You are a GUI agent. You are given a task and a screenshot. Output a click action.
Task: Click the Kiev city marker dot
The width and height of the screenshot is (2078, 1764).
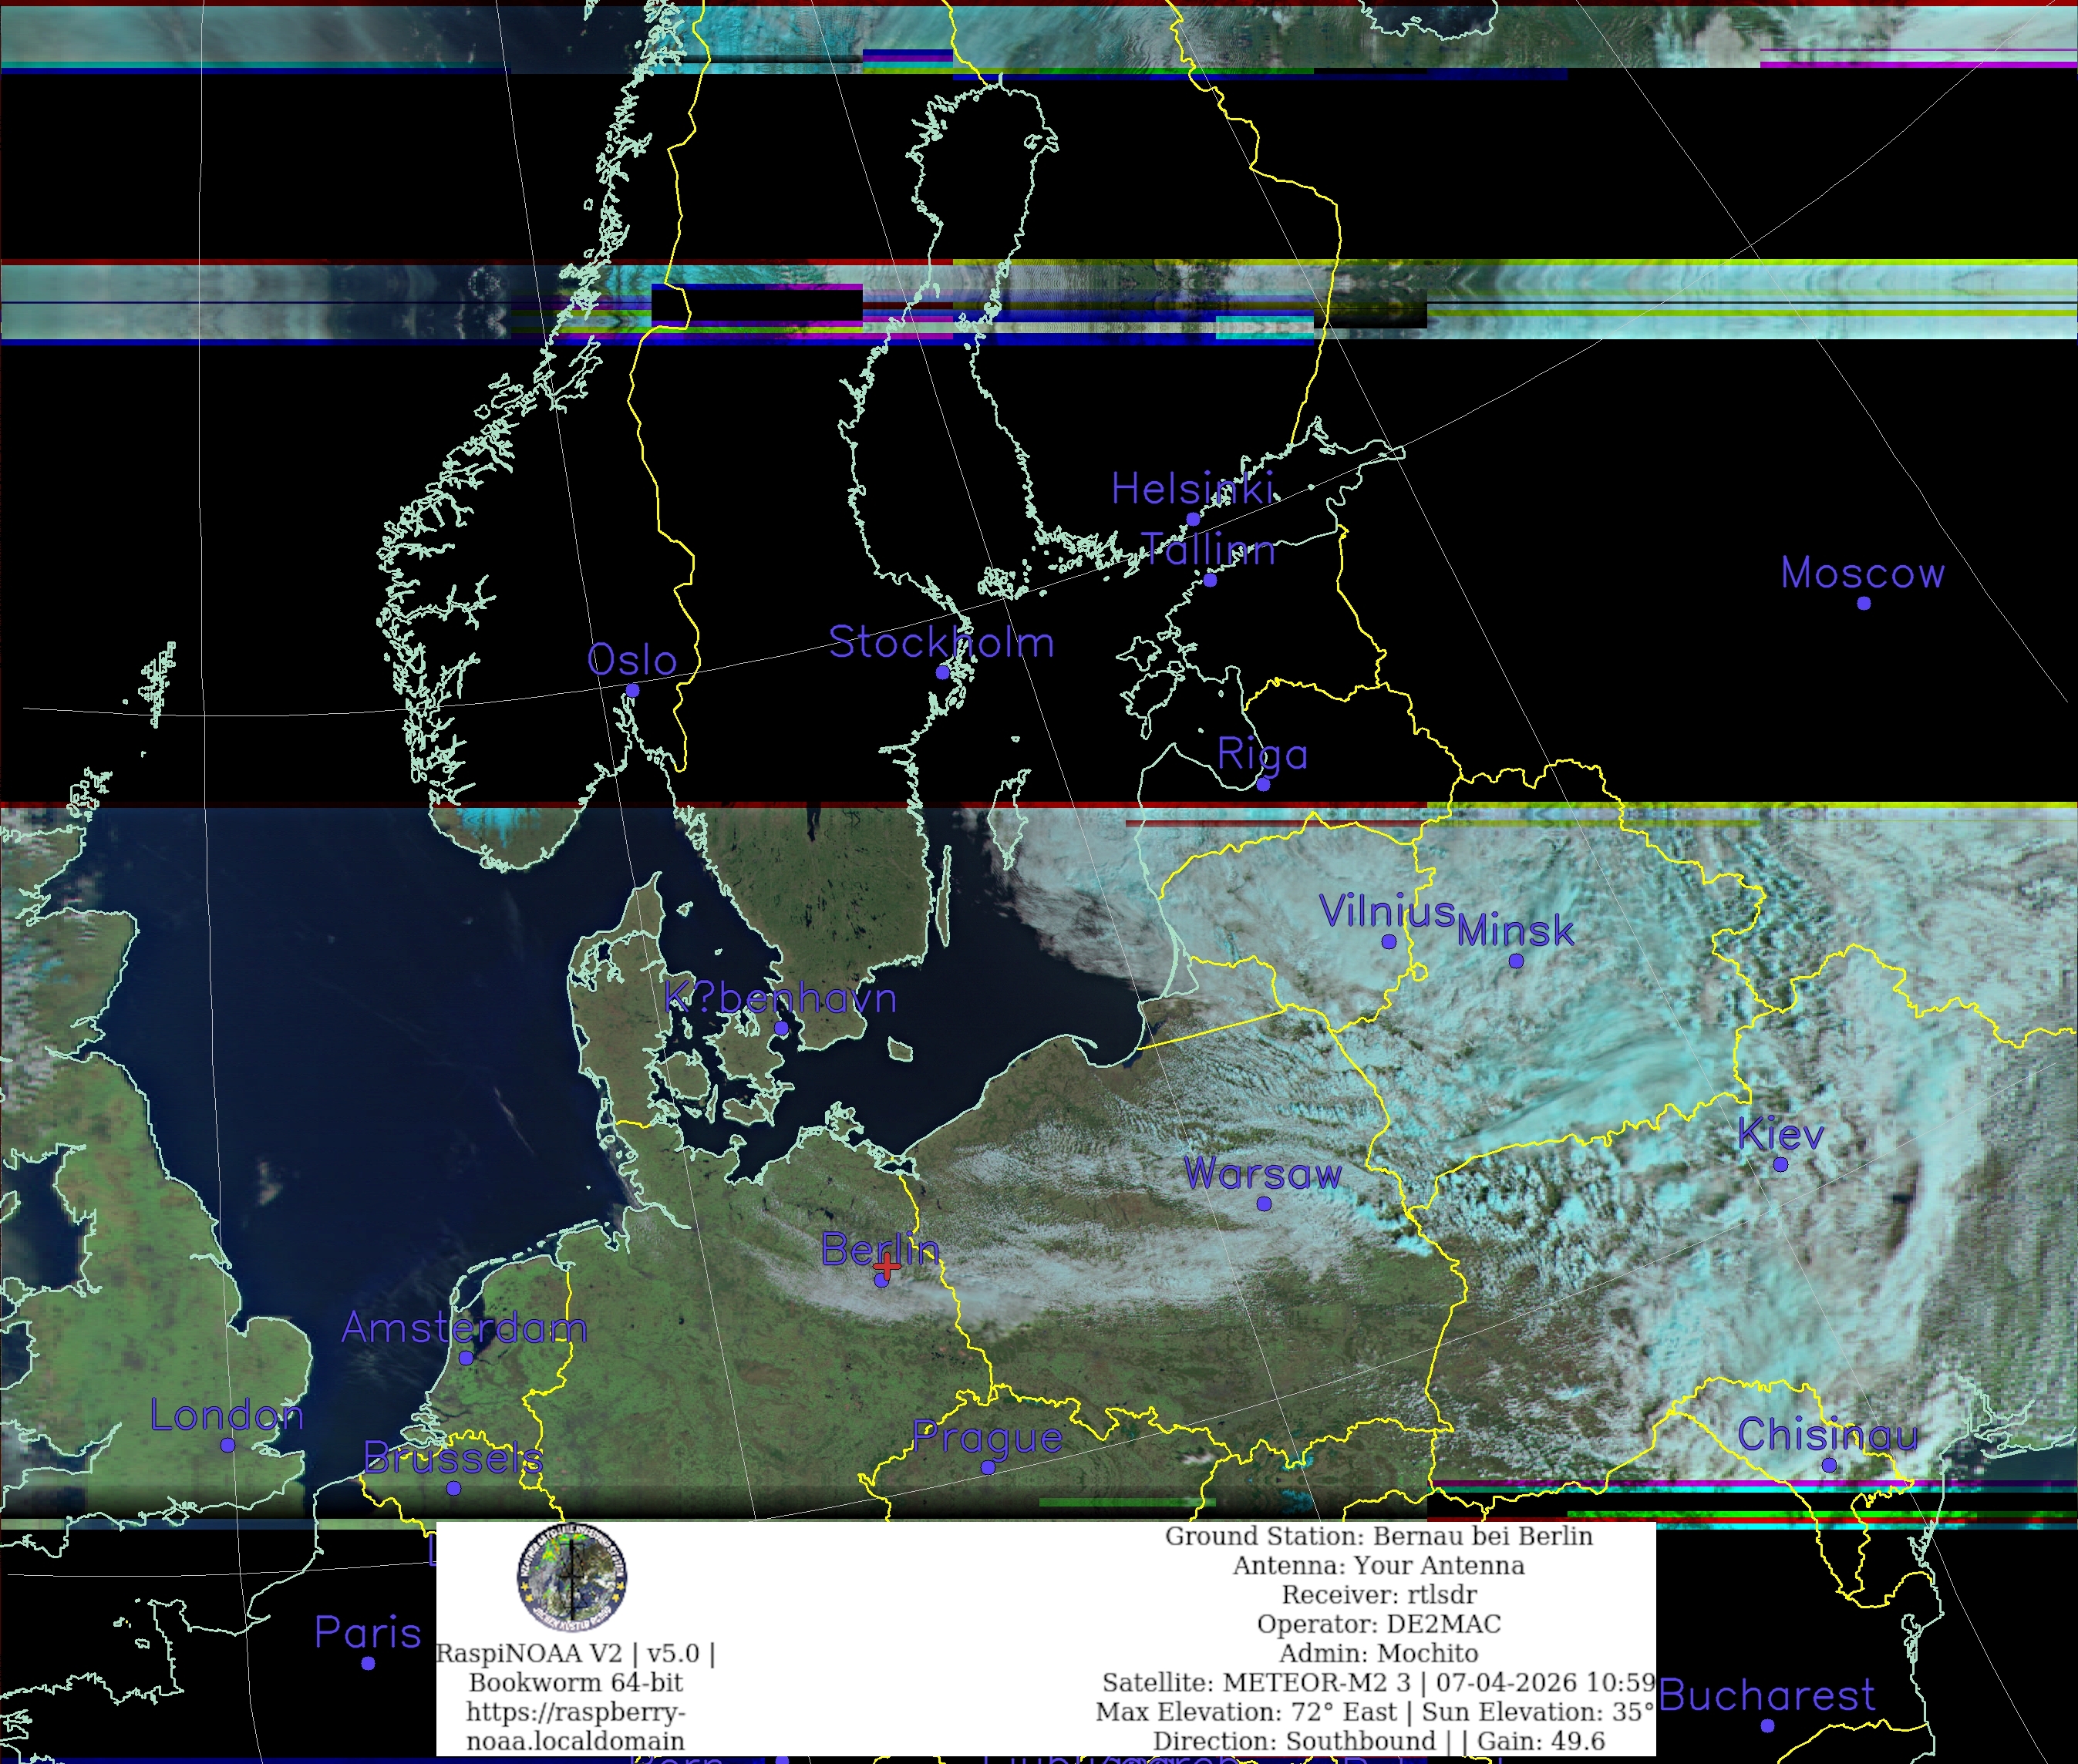(x=1780, y=1164)
